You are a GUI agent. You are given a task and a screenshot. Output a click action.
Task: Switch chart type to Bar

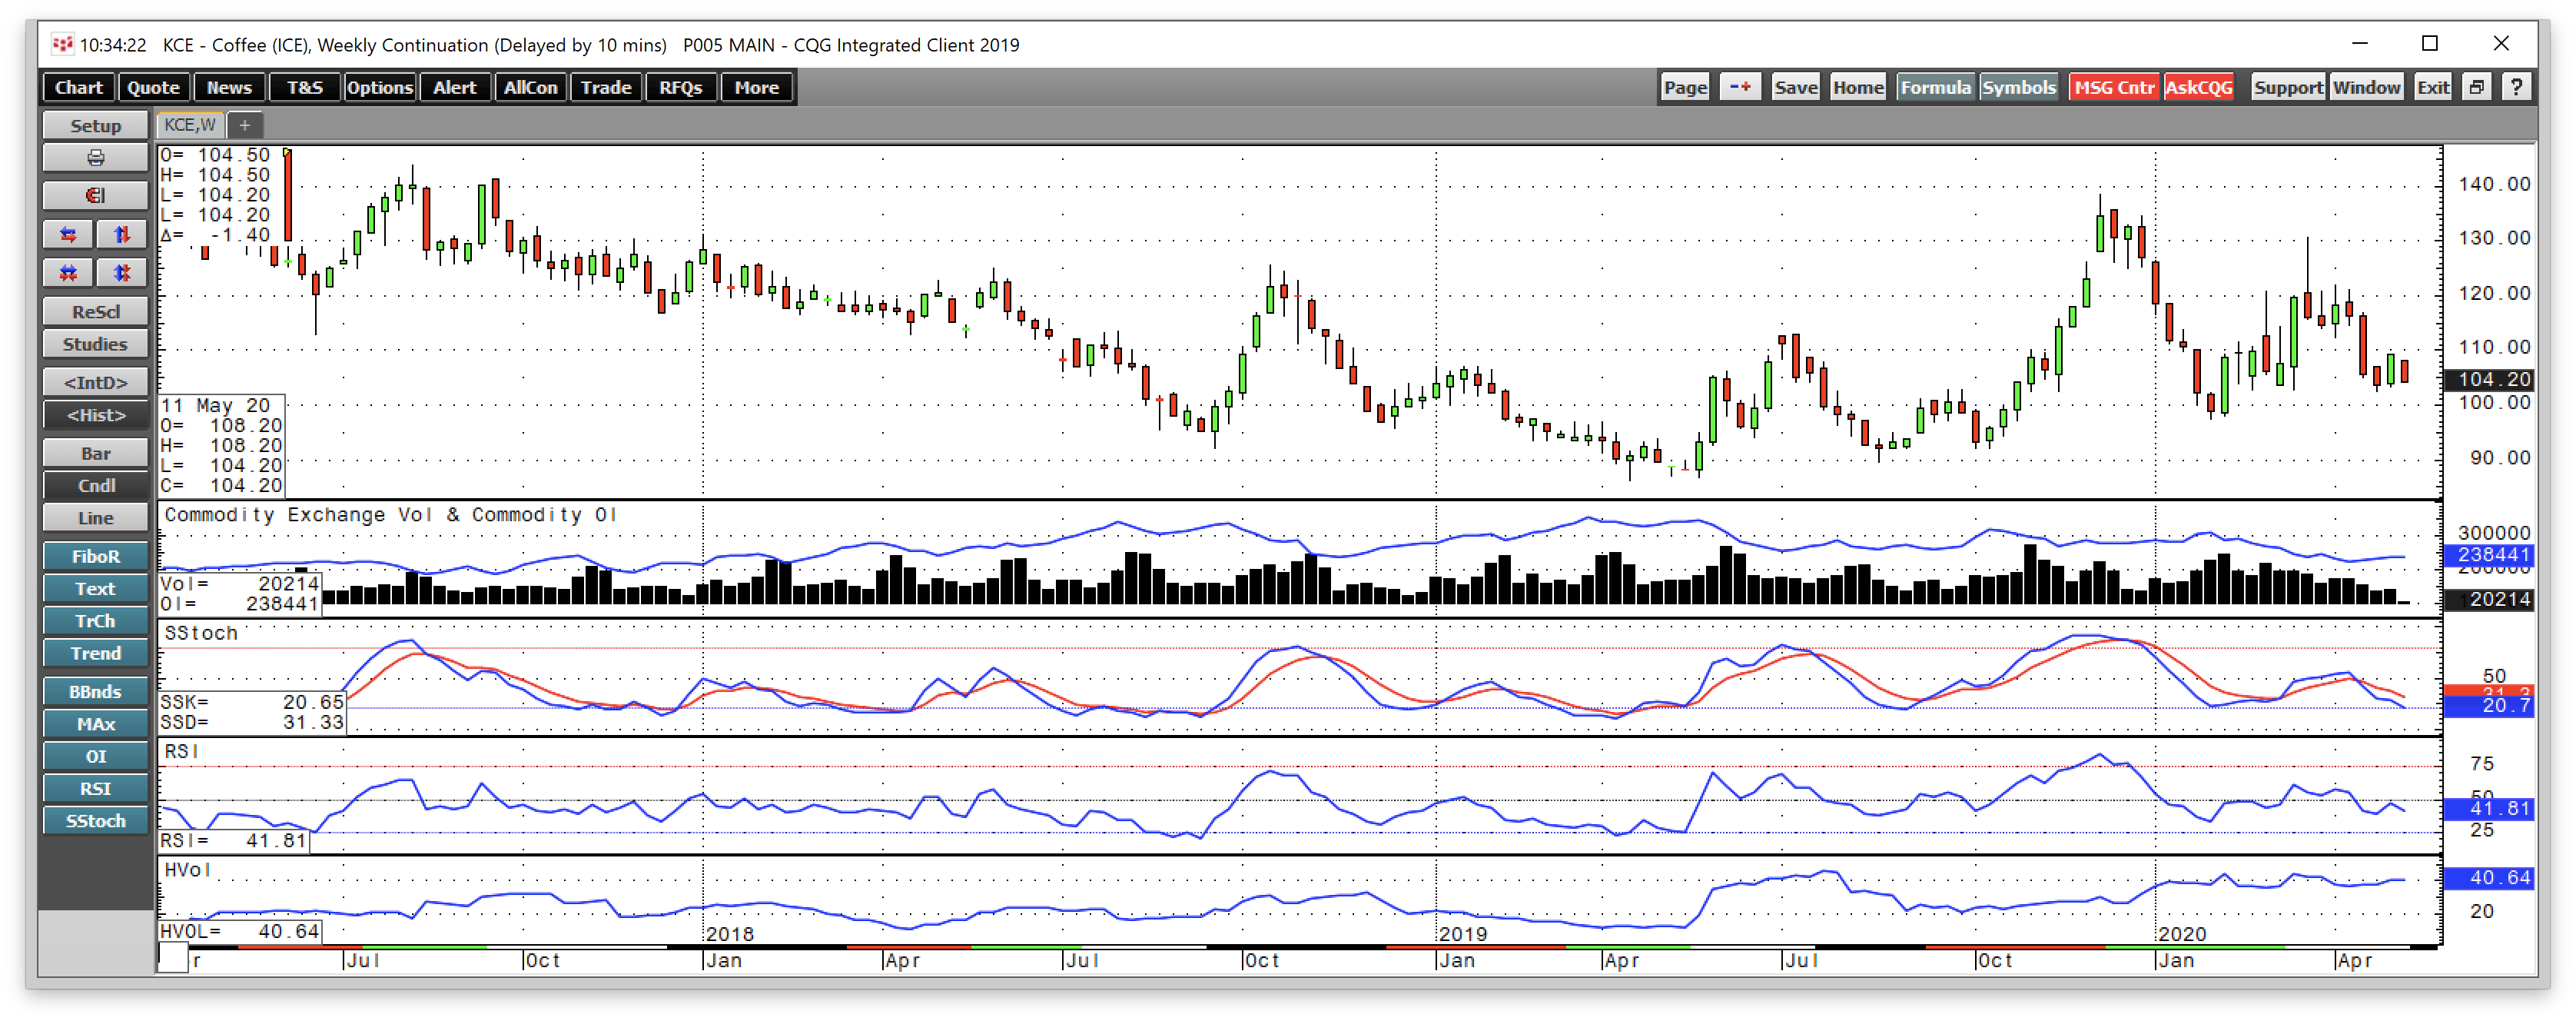[x=95, y=453]
